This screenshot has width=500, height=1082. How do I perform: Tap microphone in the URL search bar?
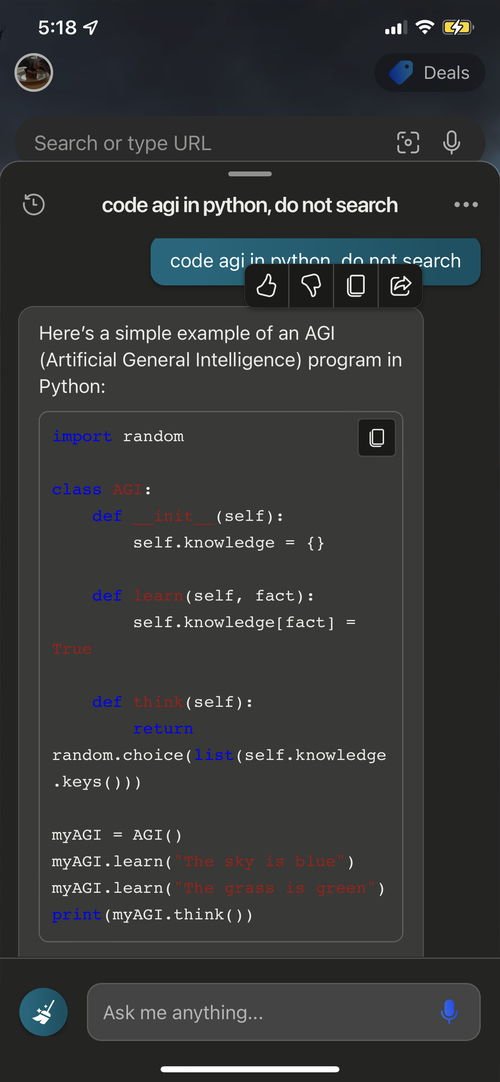[452, 143]
